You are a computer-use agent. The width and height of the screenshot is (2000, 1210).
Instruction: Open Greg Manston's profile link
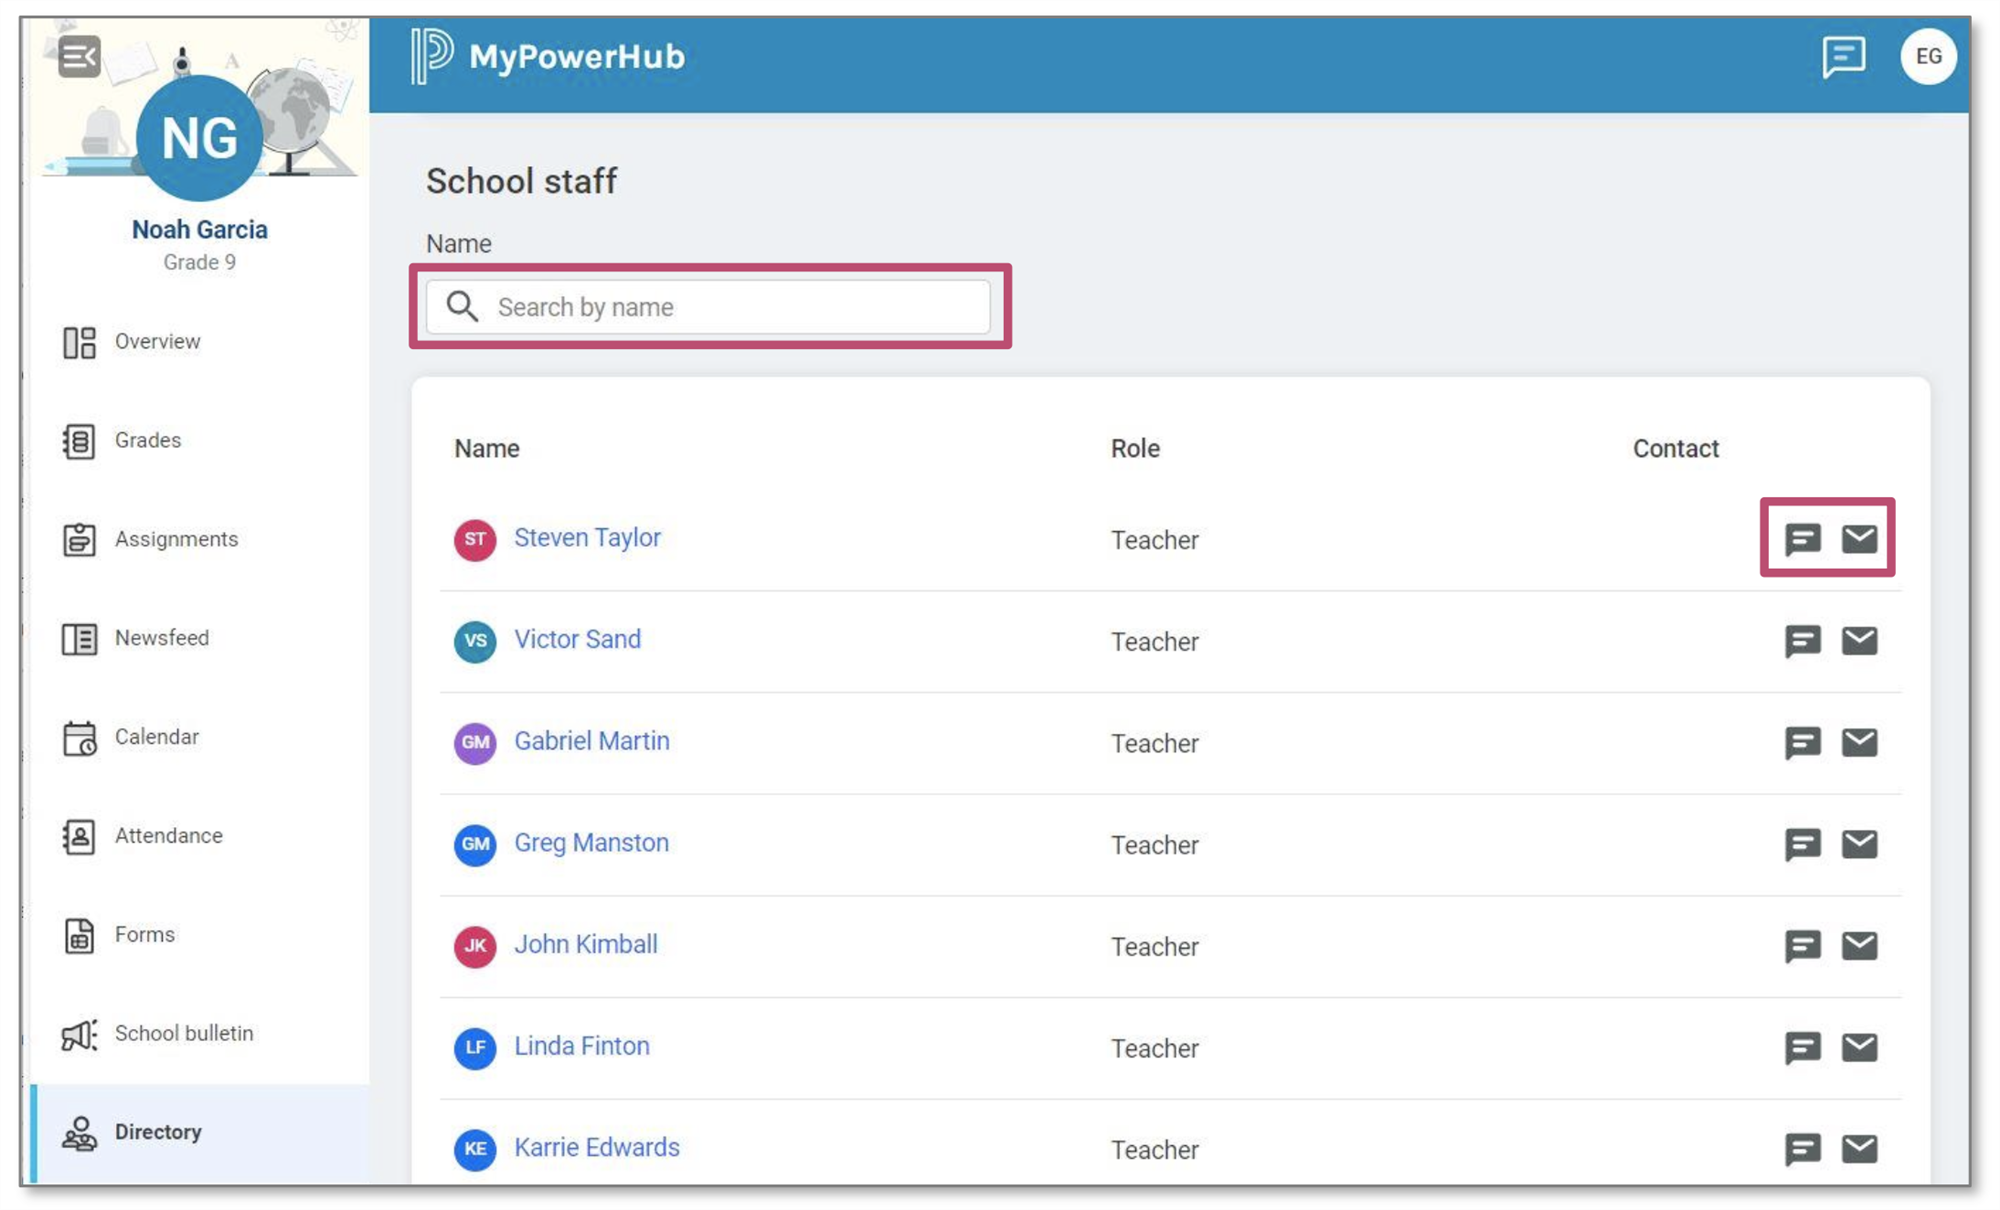[x=591, y=844]
